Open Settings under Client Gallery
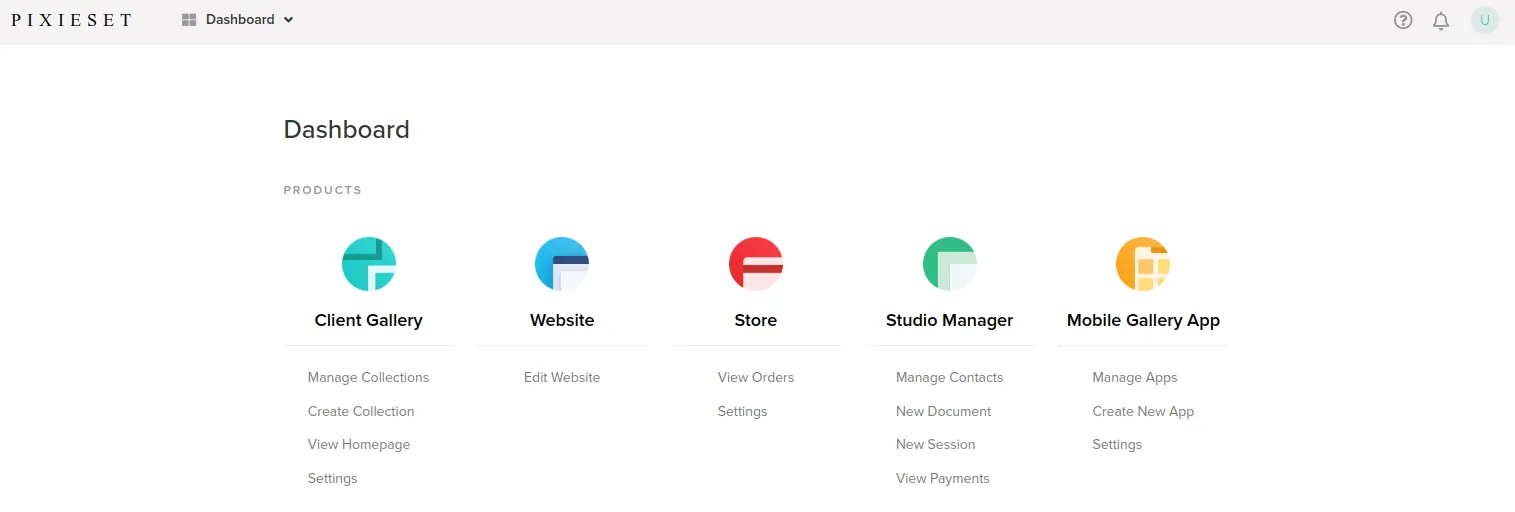Viewport: 1515px width, 512px height. (333, 478)
